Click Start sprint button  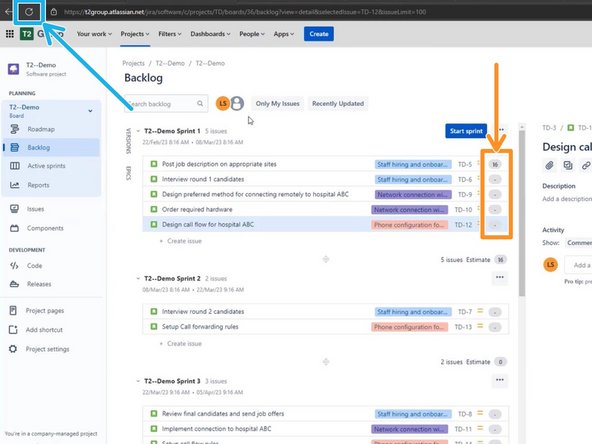466,131
